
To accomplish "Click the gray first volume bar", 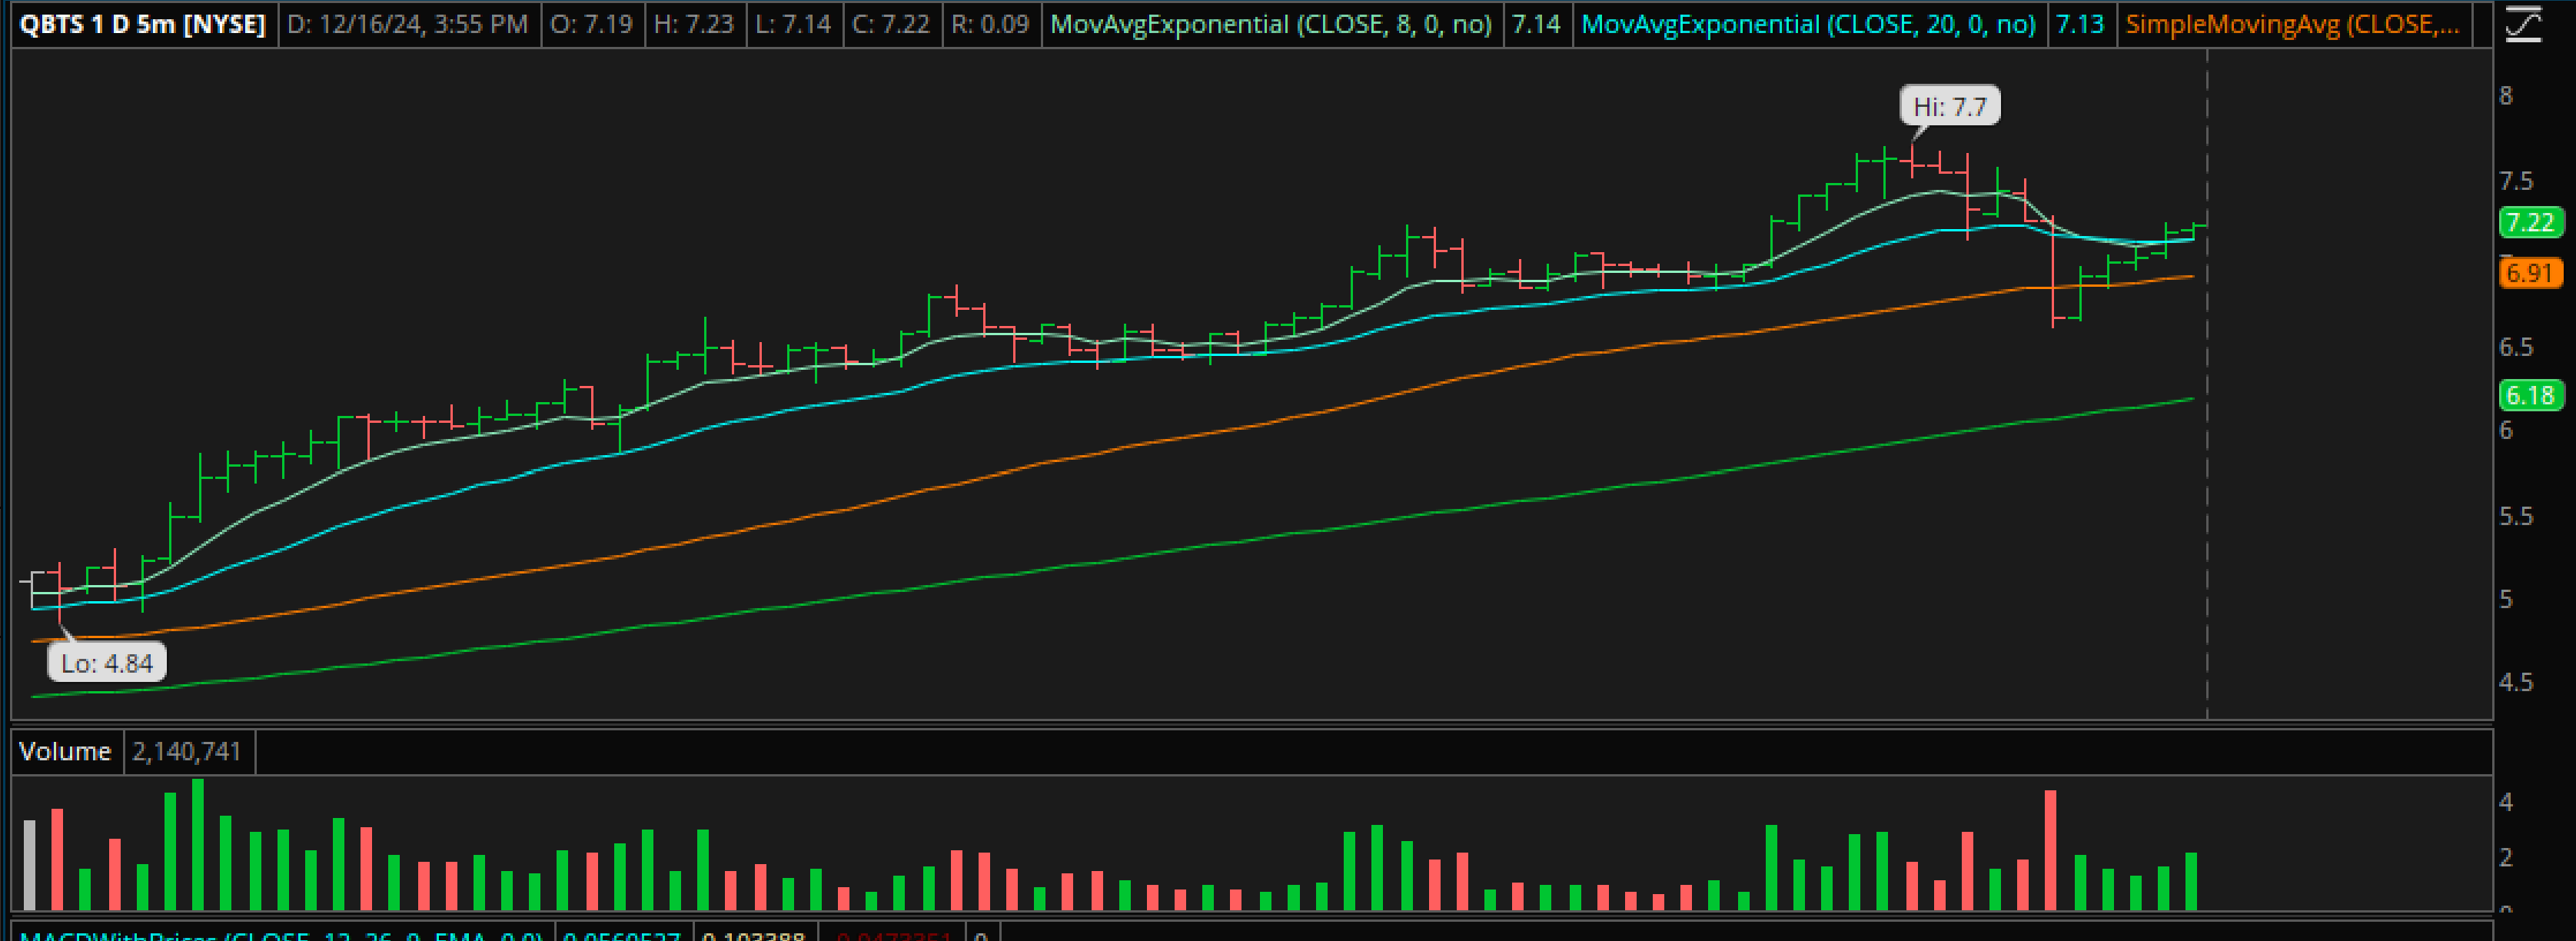I will click(30, 865).
